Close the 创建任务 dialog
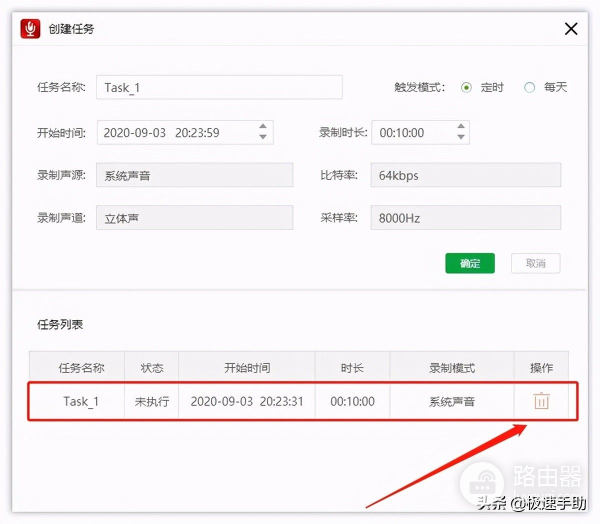600x524 pixels. [x=571, y=29]
